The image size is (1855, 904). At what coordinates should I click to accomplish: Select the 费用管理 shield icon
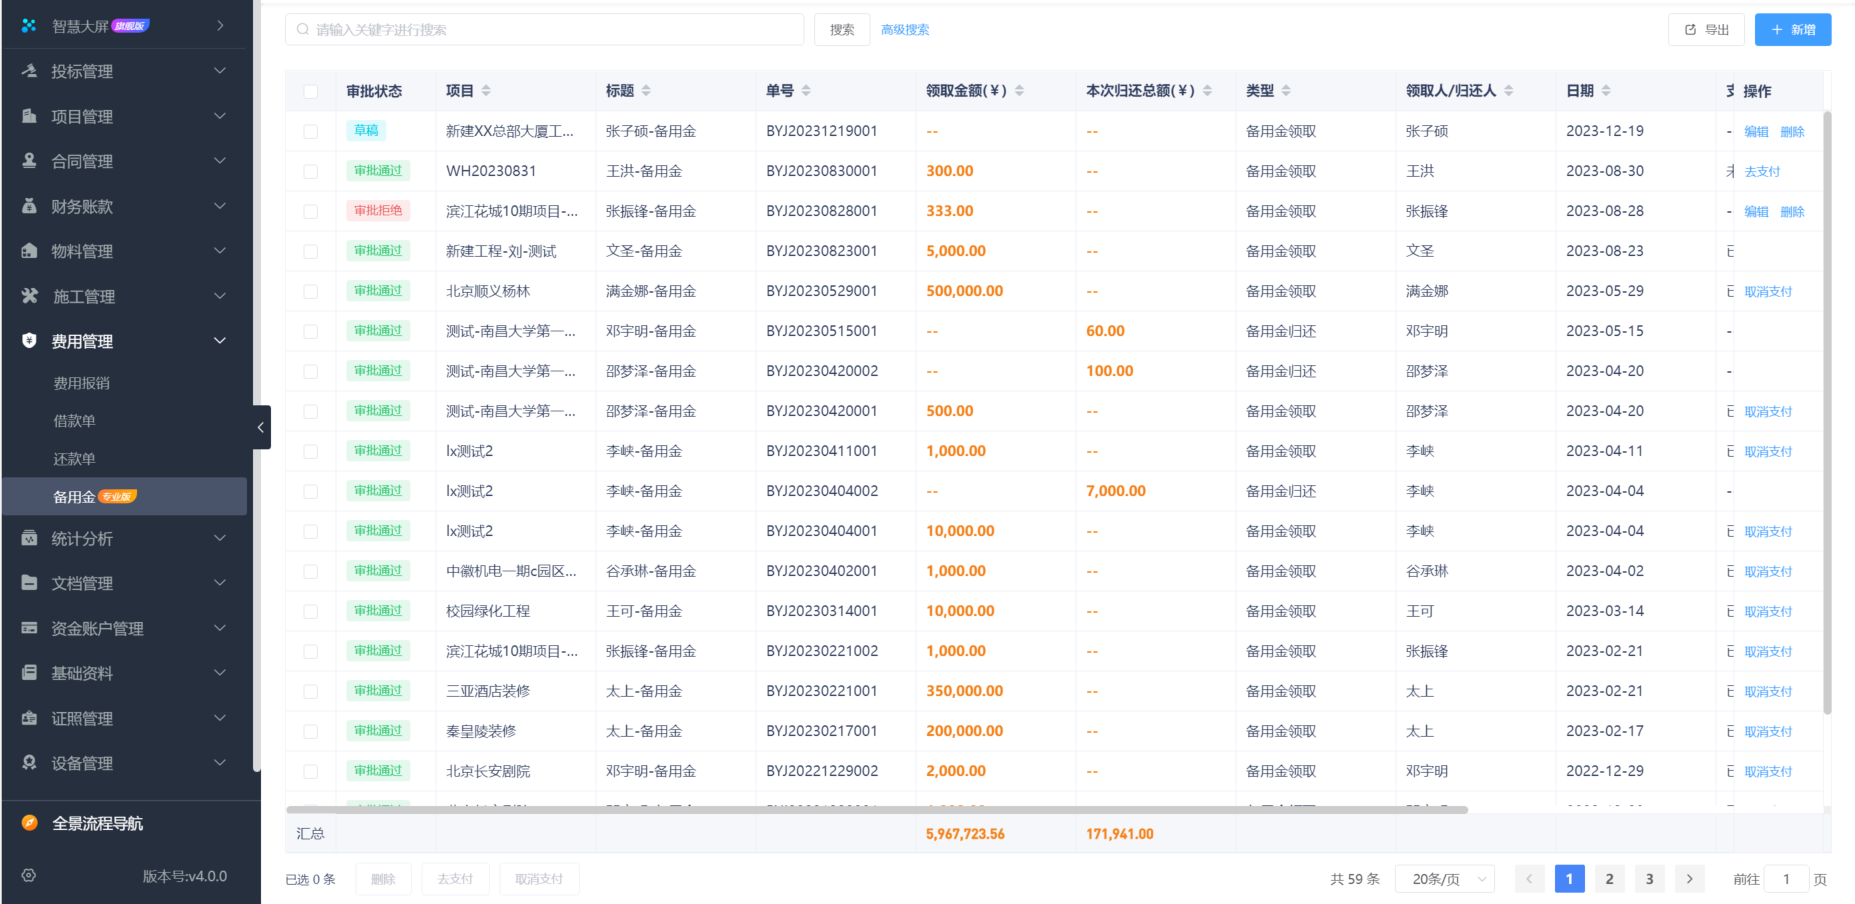pos(27,341)
